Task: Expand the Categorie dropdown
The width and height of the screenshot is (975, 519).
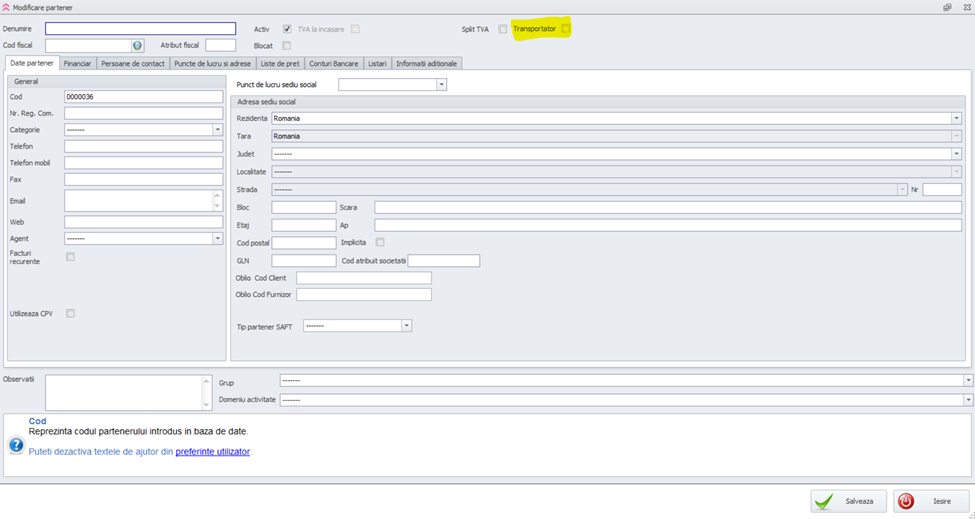Action: pos(217,130)
